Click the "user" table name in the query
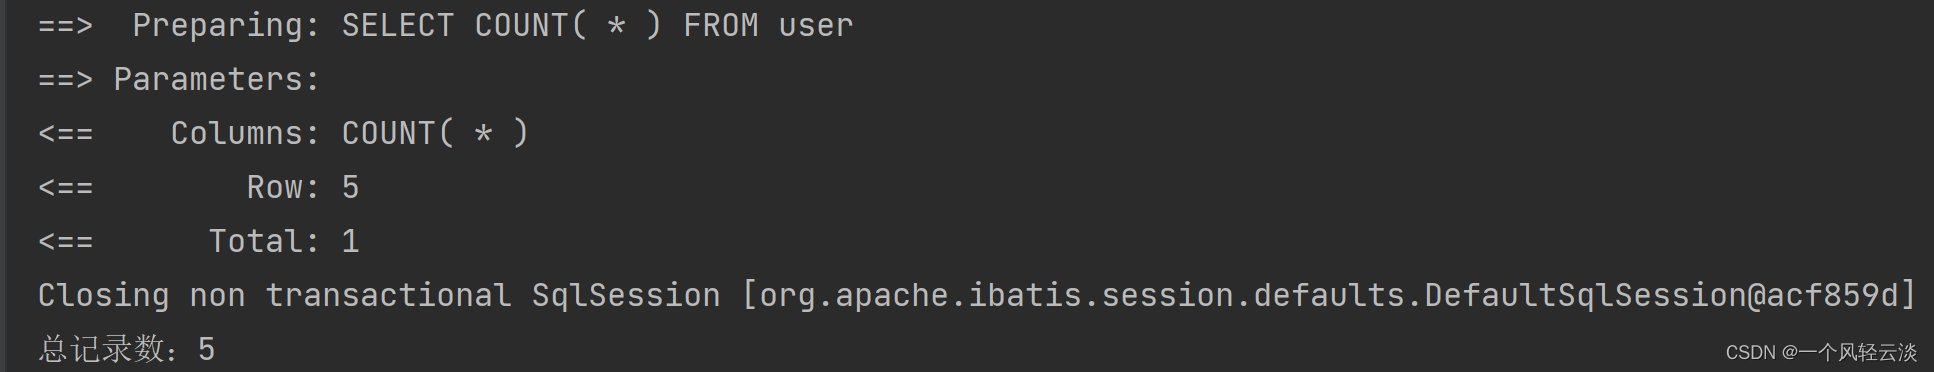This screenshot has height=372, width=1934. click(816, 26)
